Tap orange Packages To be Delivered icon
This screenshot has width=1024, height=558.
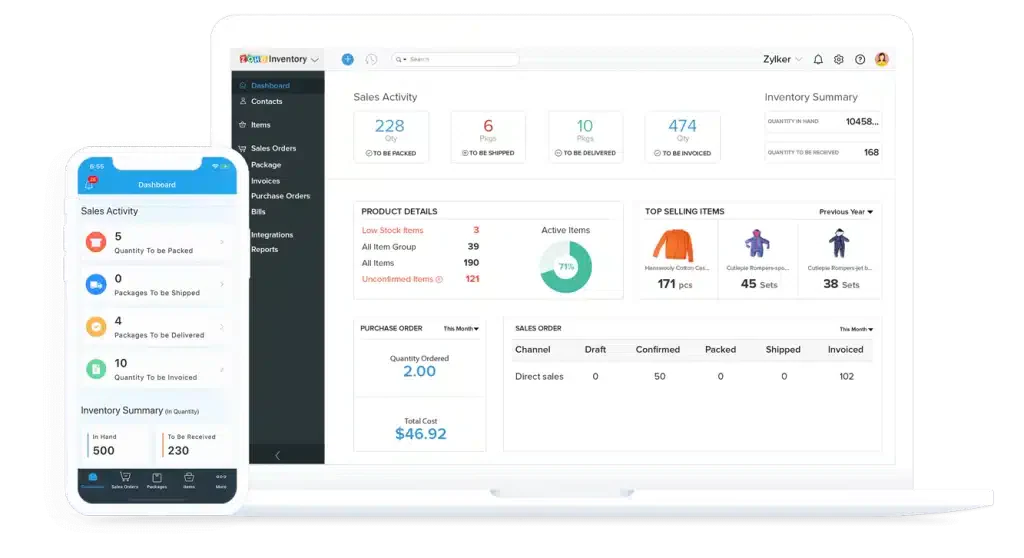(96, 326)
